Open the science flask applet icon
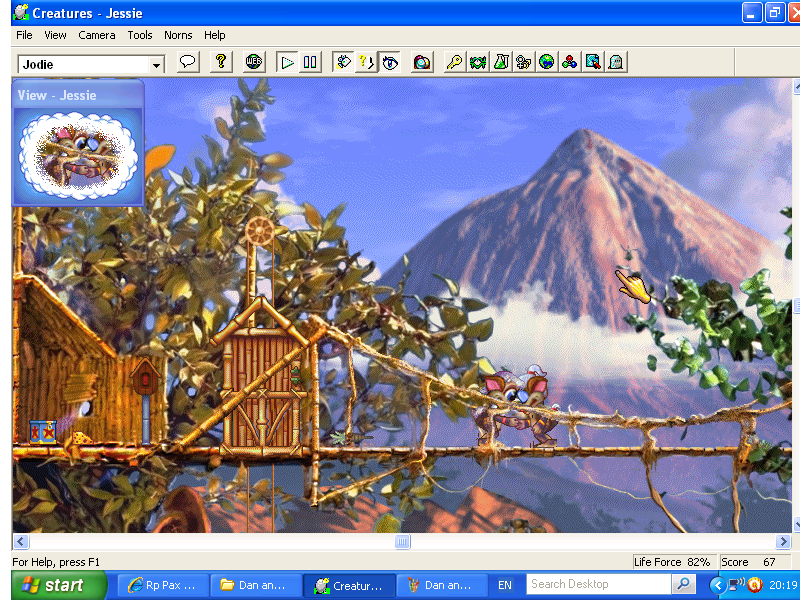Image resolution: width=800 pixels, height=600 pixels. point(500,63)
